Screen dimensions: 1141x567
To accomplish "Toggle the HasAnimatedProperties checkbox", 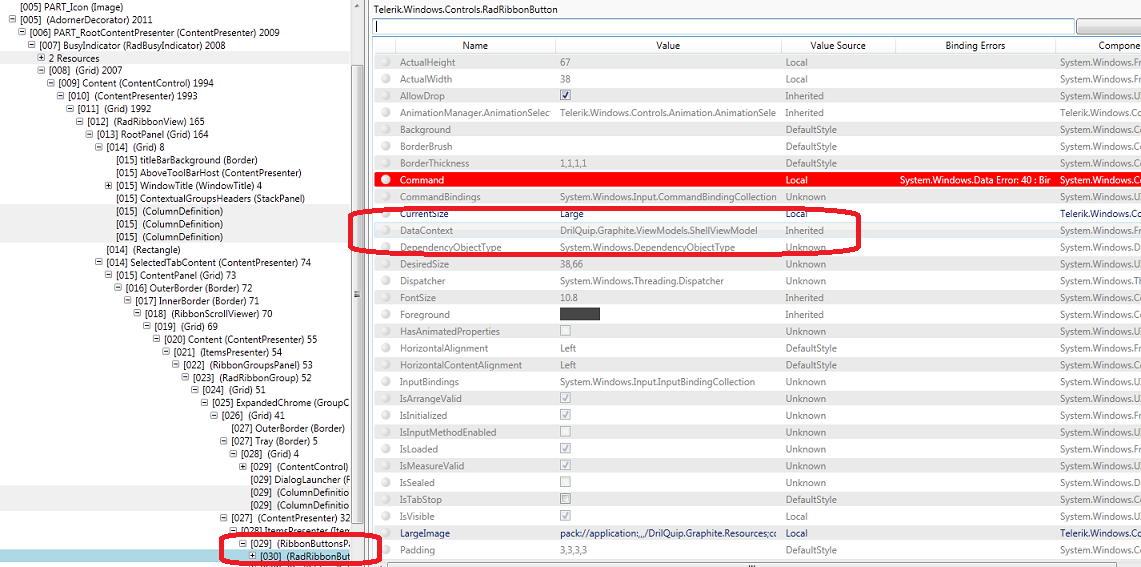I will [x=565, y=331].
